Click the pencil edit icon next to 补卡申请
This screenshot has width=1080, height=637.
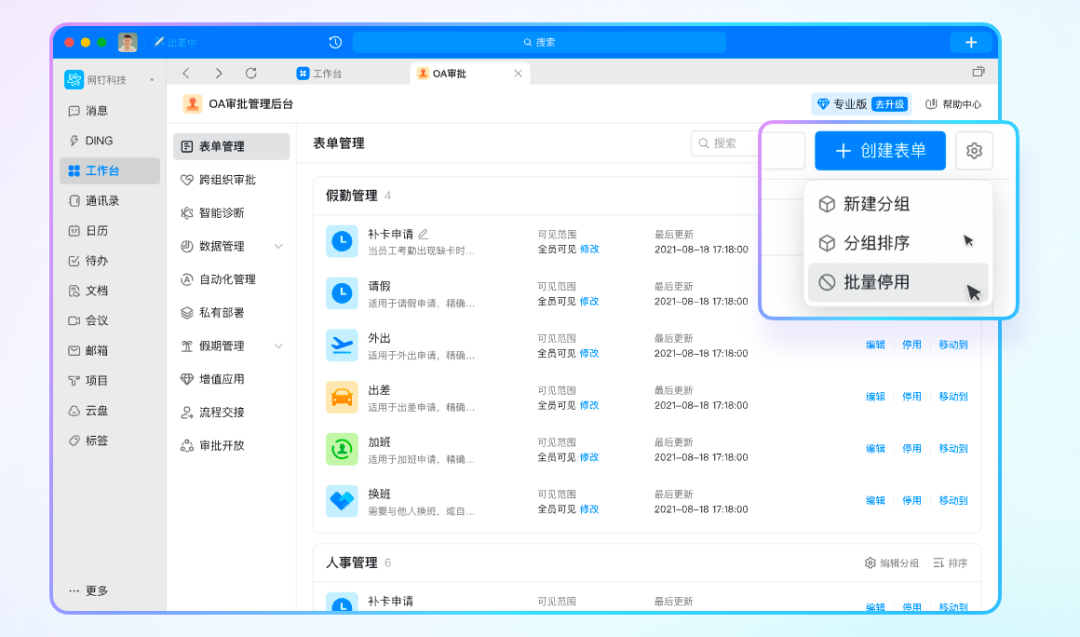pos(423,234)
